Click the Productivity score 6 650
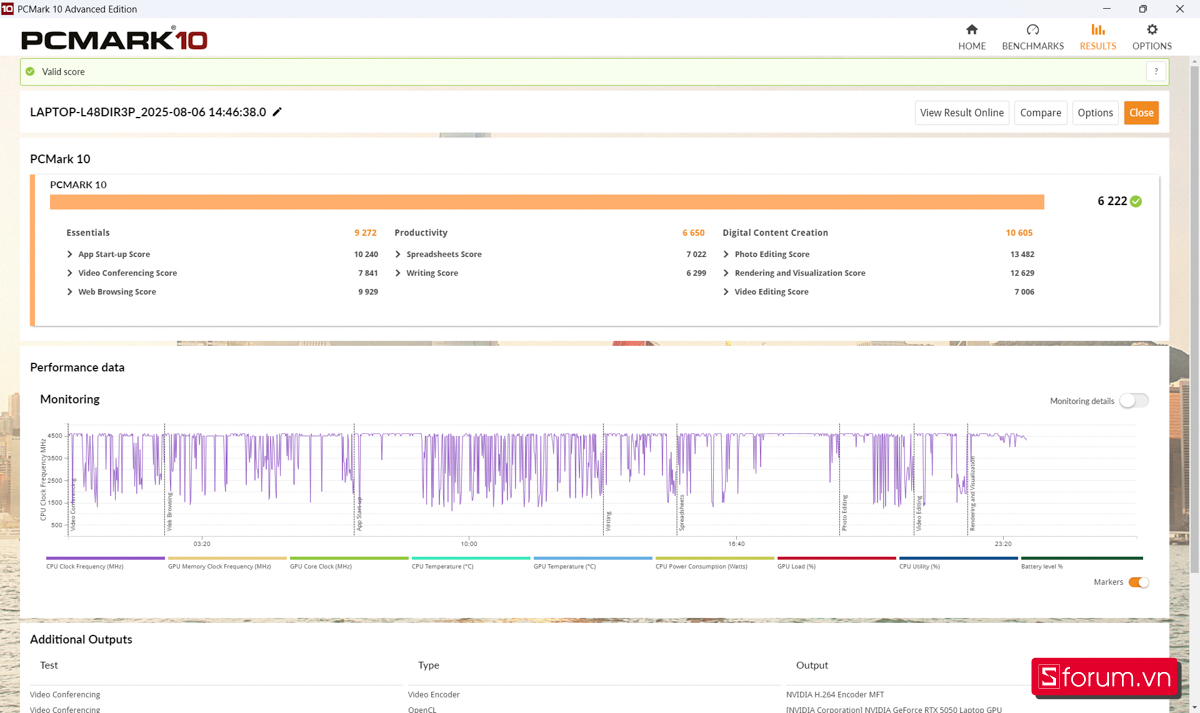 click(693, 233)
